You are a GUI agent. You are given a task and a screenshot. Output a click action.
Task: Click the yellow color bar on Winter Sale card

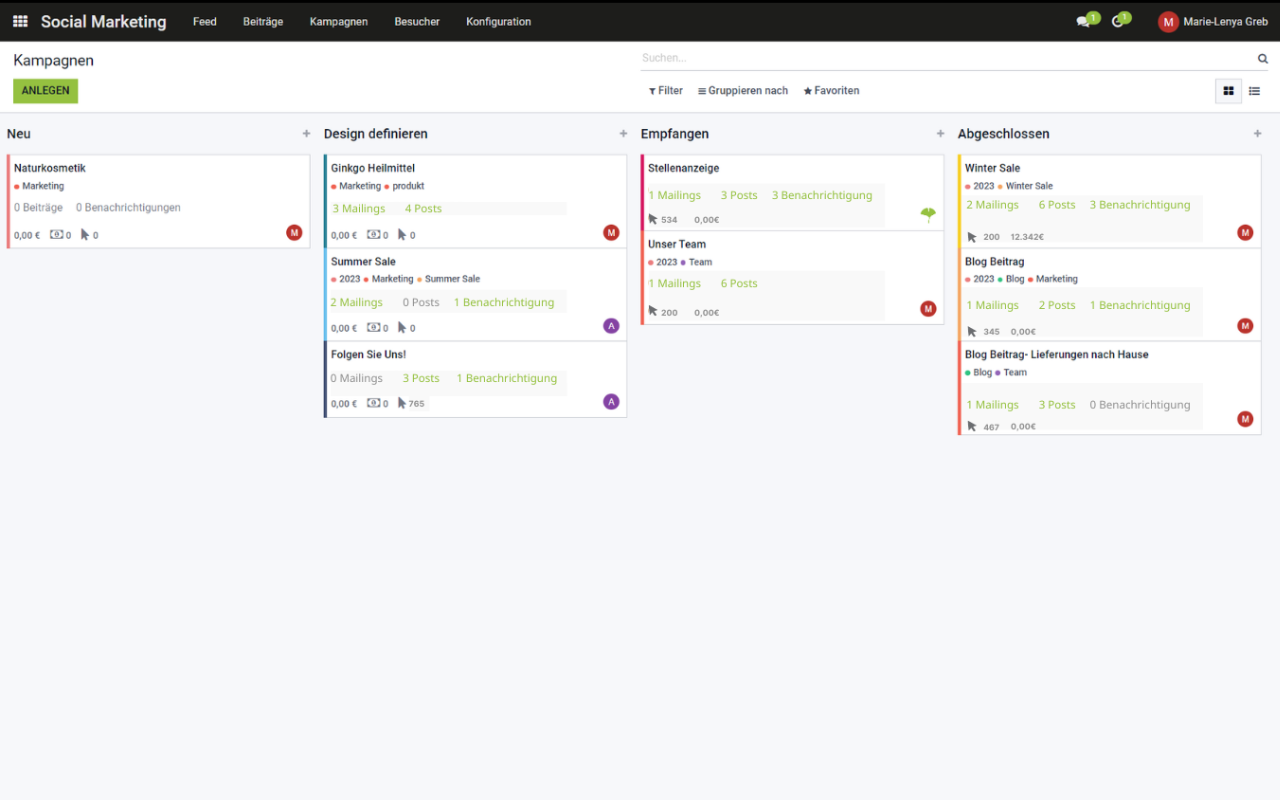[960, 201]
